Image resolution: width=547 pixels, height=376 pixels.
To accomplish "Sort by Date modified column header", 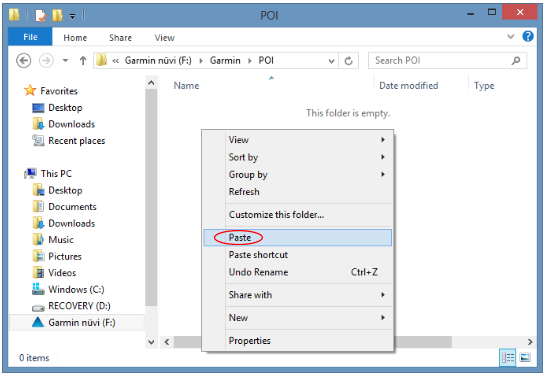I will [x=409, y=86].
